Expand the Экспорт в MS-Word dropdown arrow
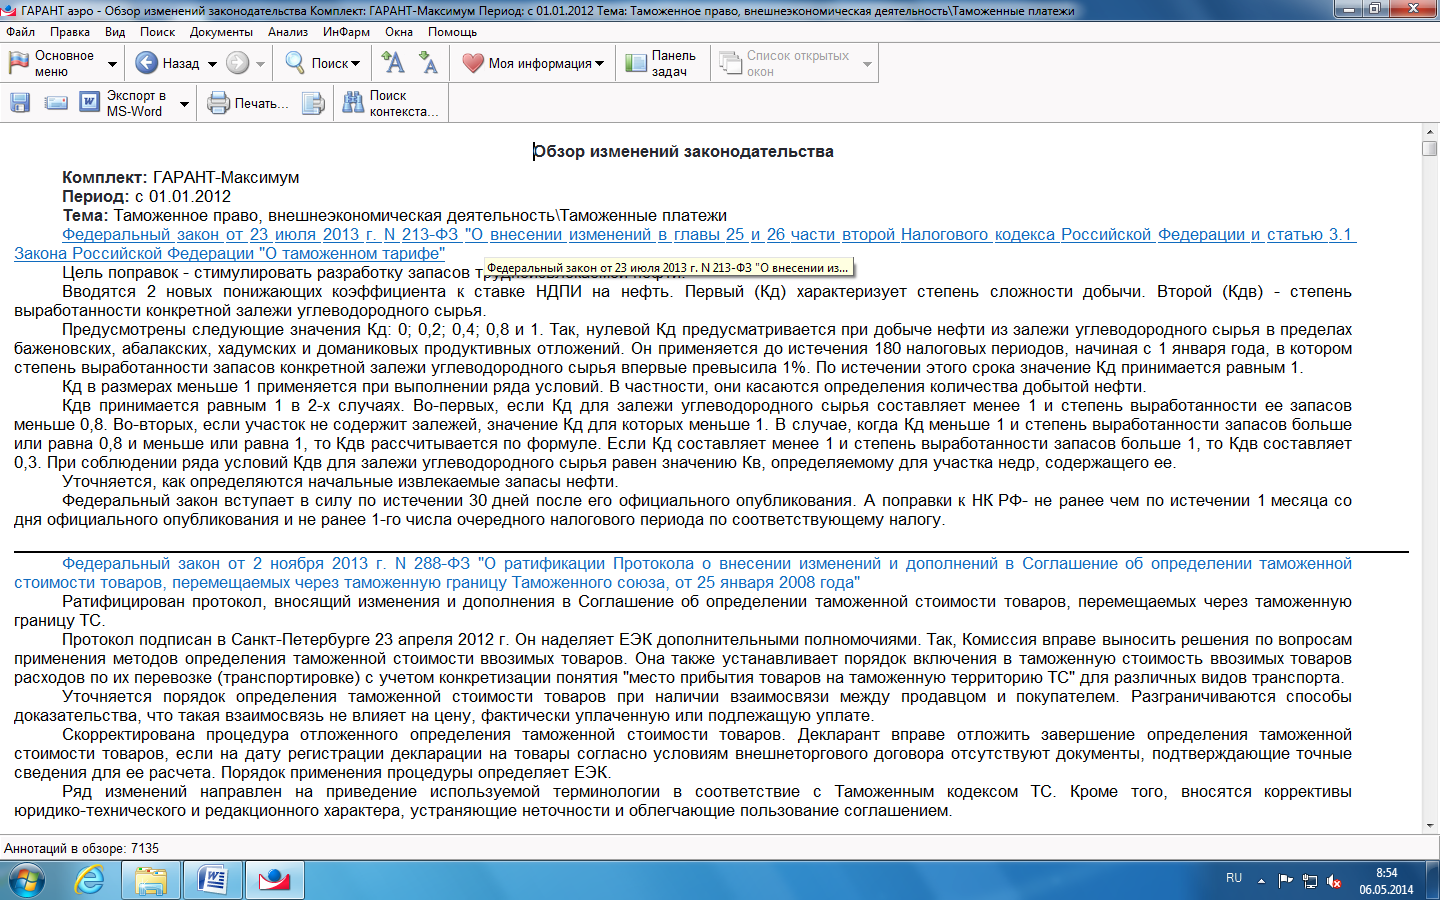This screenshot has width=1440, height=900. pos(184,104)
